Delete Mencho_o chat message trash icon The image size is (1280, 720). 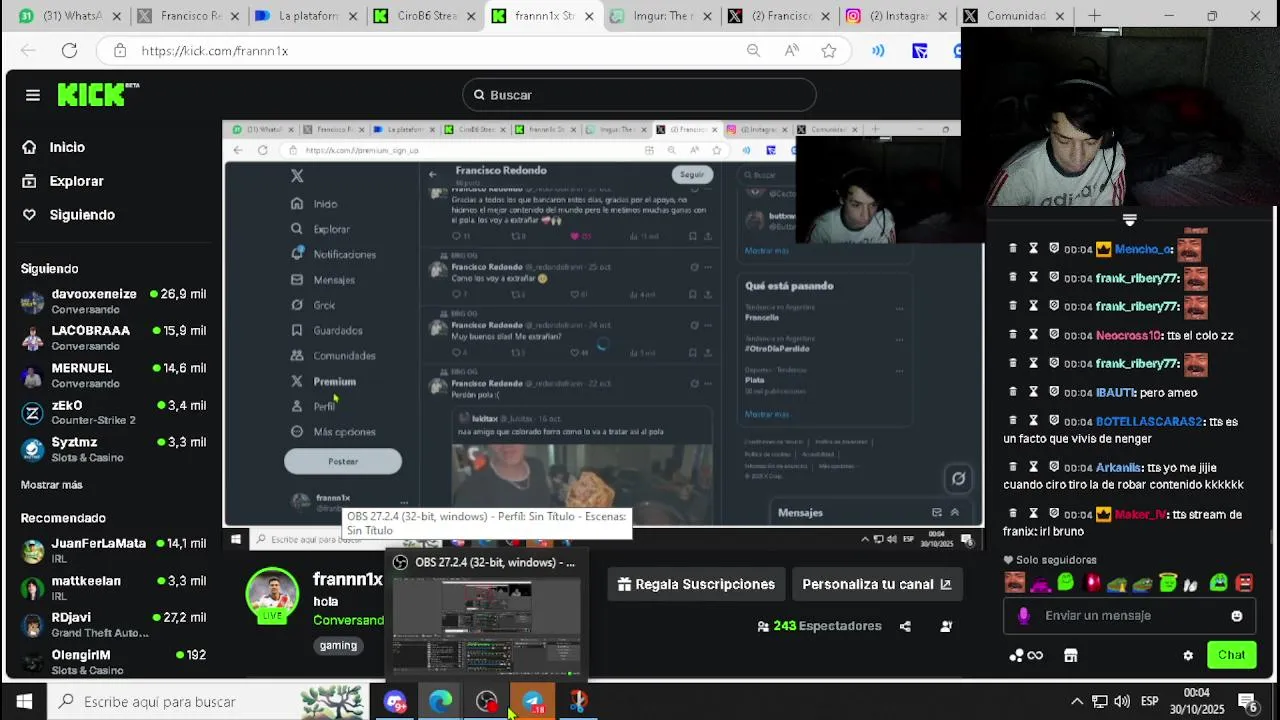click(1012, 249)
